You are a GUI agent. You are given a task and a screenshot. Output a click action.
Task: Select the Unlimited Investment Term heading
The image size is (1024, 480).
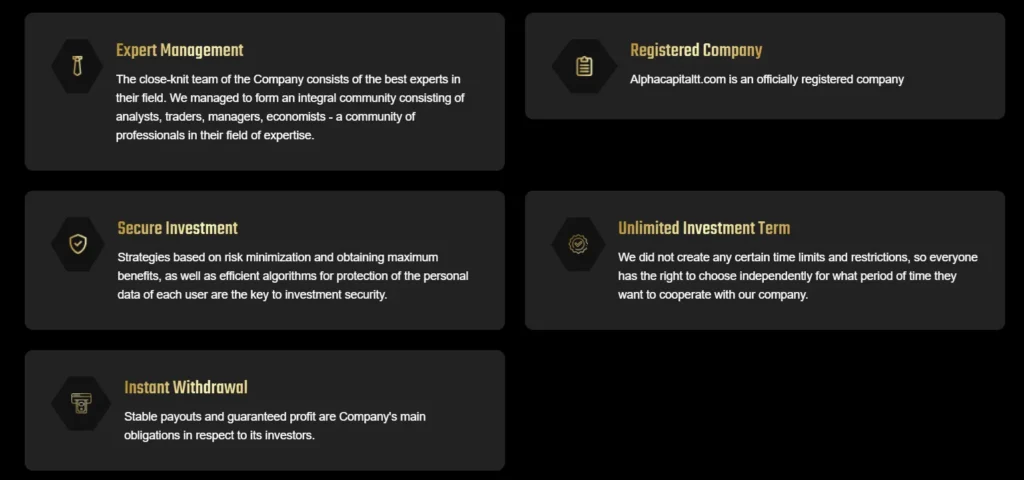coord(703,228)
